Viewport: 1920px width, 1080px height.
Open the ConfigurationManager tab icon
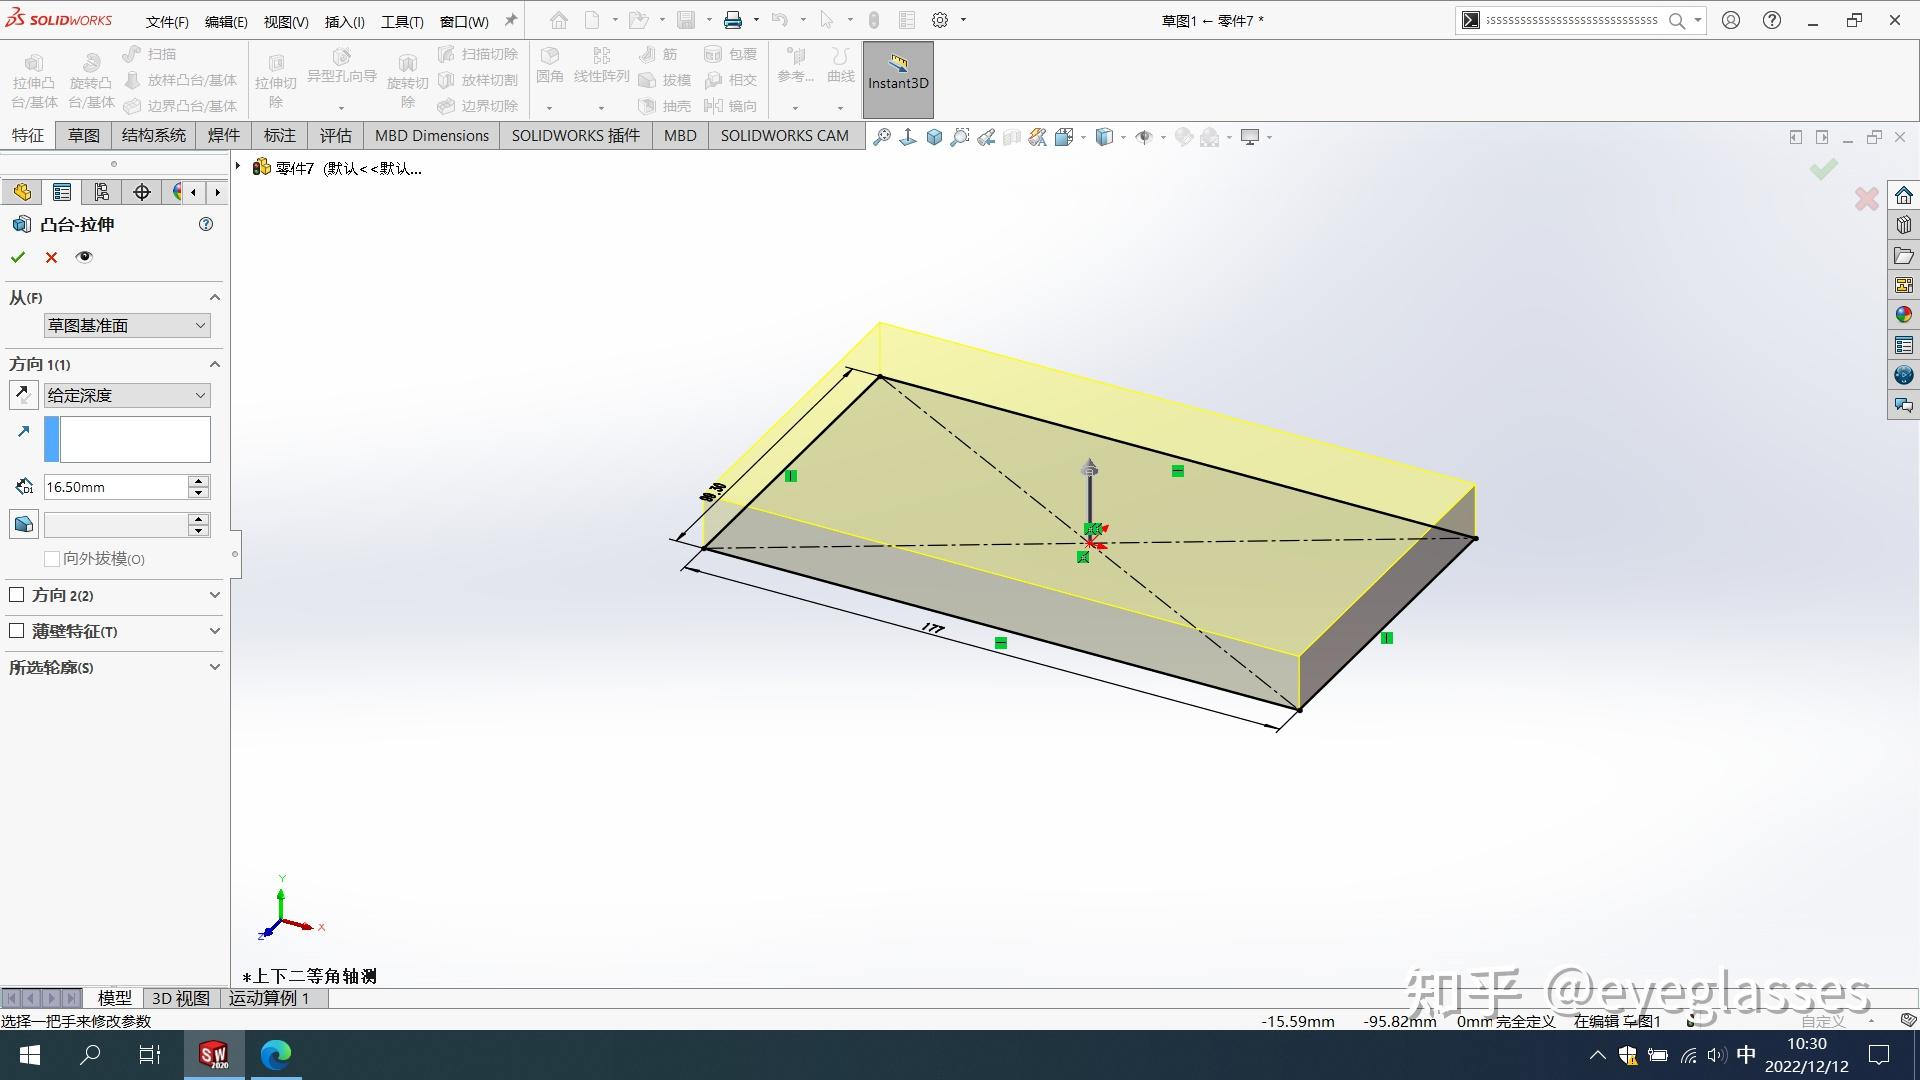[101, 192]
